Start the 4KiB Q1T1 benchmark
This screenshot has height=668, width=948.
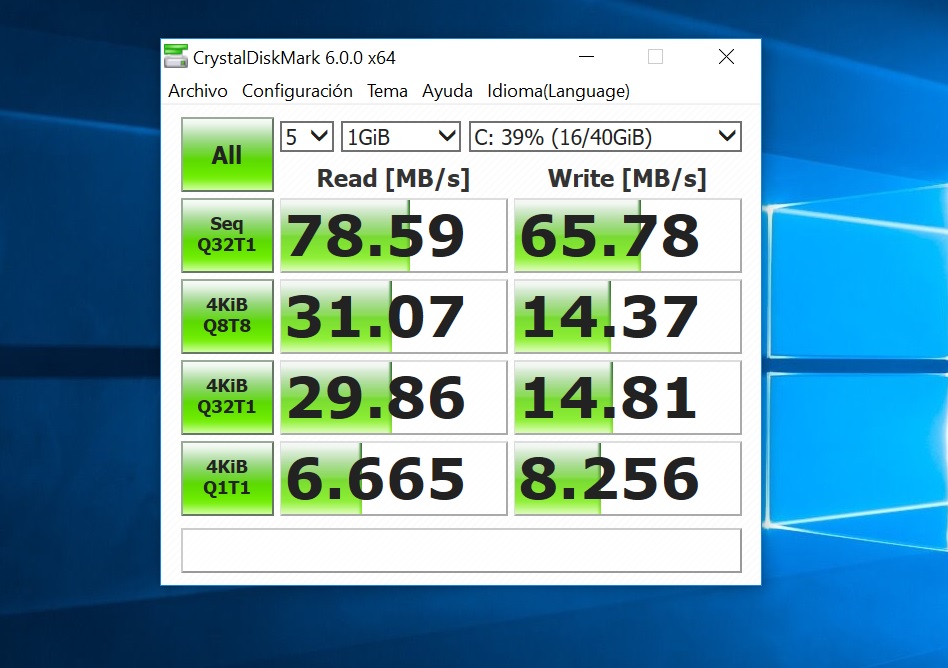click(227, 478)
